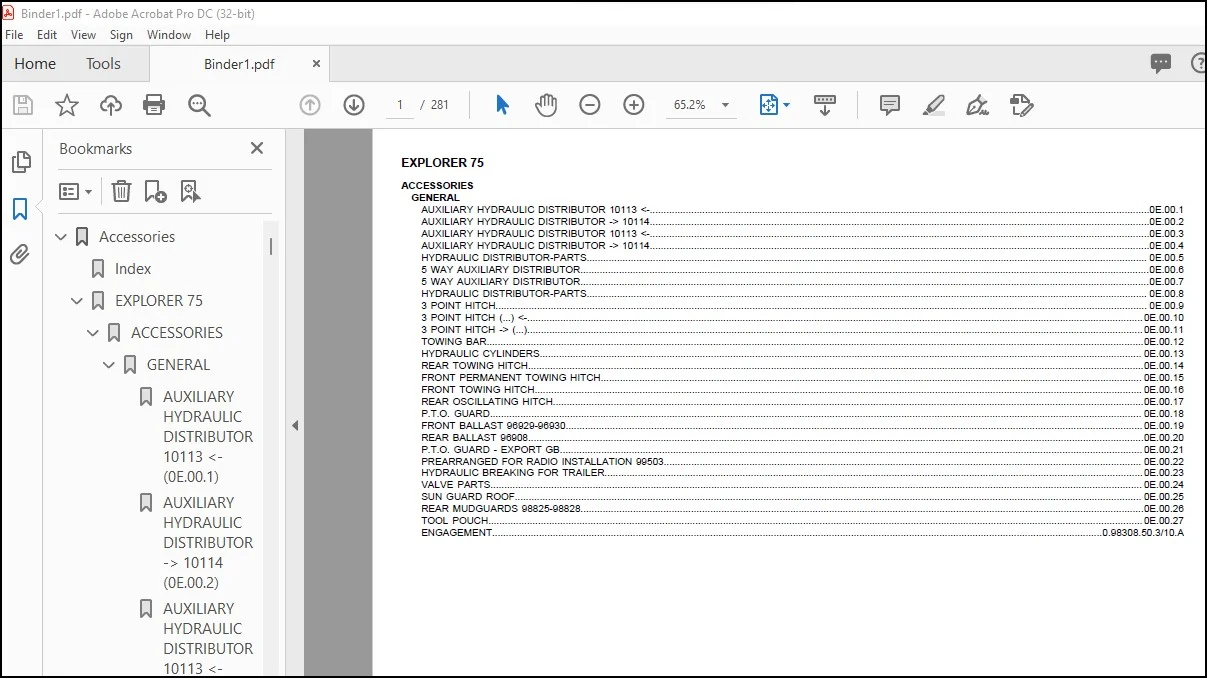Click 'FRONT BALLAST 96929-96930' line
1207x678 pixels.
(802, 426)
